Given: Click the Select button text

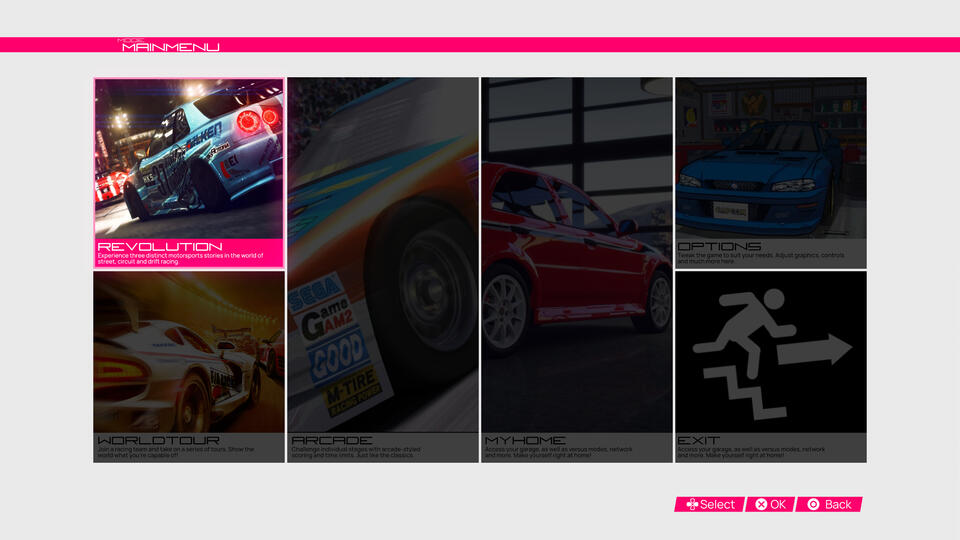Looking at the screenshot, I should point(717,505).
